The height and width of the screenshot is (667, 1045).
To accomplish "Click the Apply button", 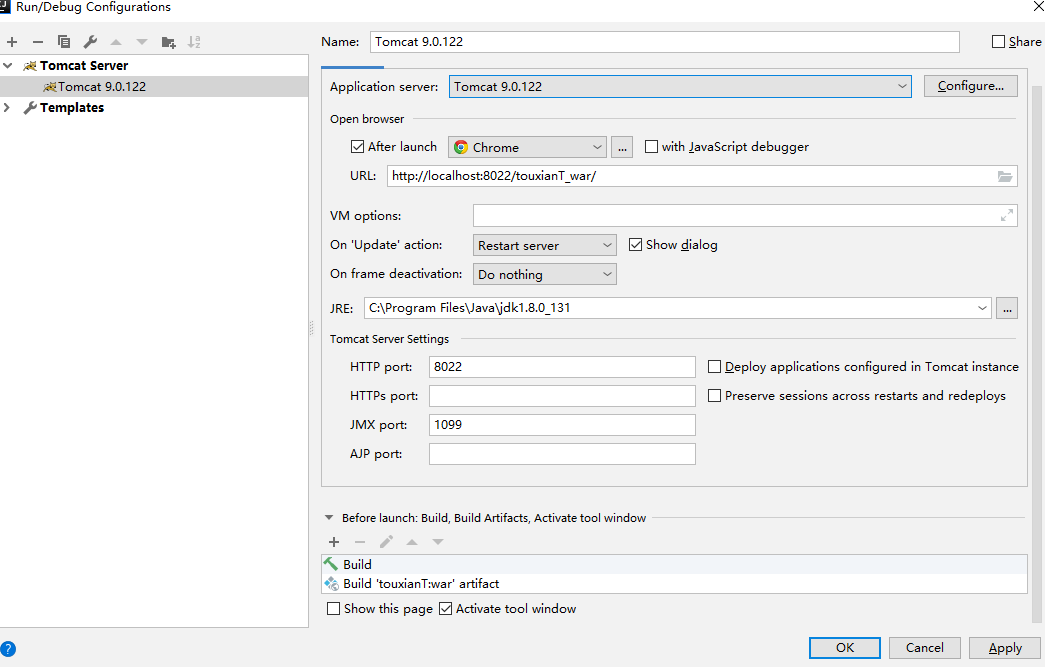I will 1005,648.
